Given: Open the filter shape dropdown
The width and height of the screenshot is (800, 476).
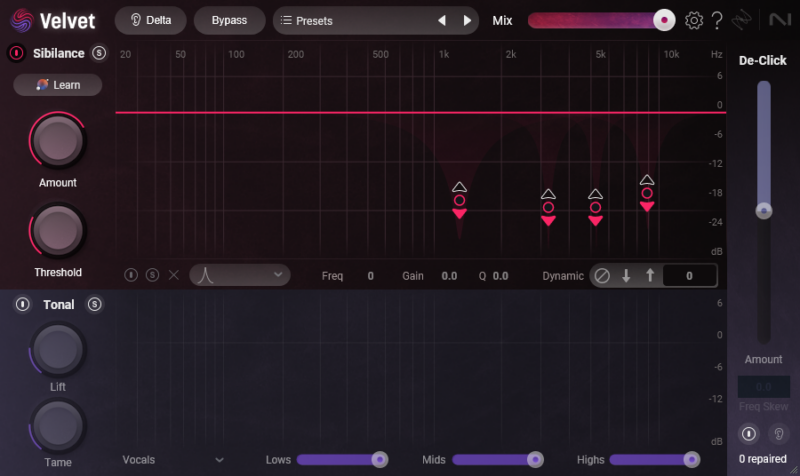Looking at the screenshot, I should (240, 275).
